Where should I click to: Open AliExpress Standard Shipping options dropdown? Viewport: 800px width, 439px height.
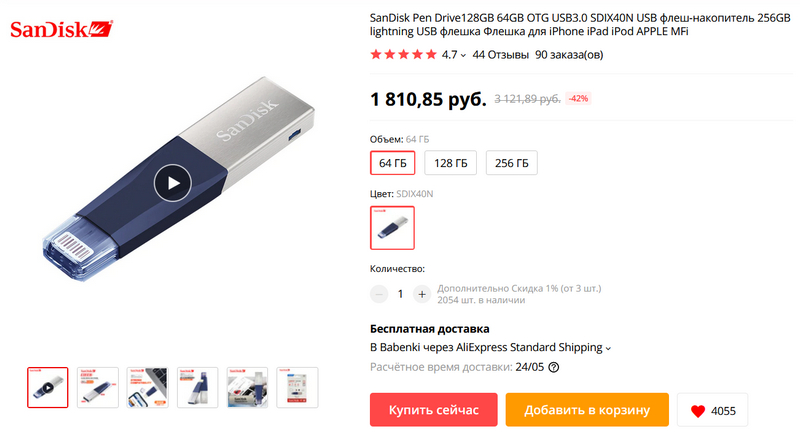tap(608, 348)
